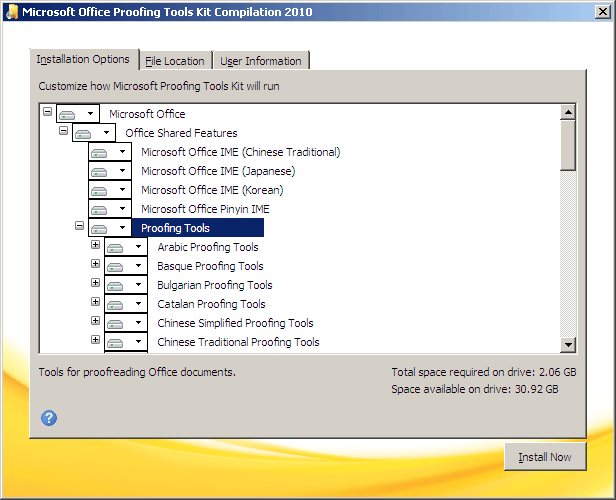Image resolution: width=616 pixels, height=500 pixels.
Task: Select Chinese Traditional Proofing Tools label
Action: 238,342
